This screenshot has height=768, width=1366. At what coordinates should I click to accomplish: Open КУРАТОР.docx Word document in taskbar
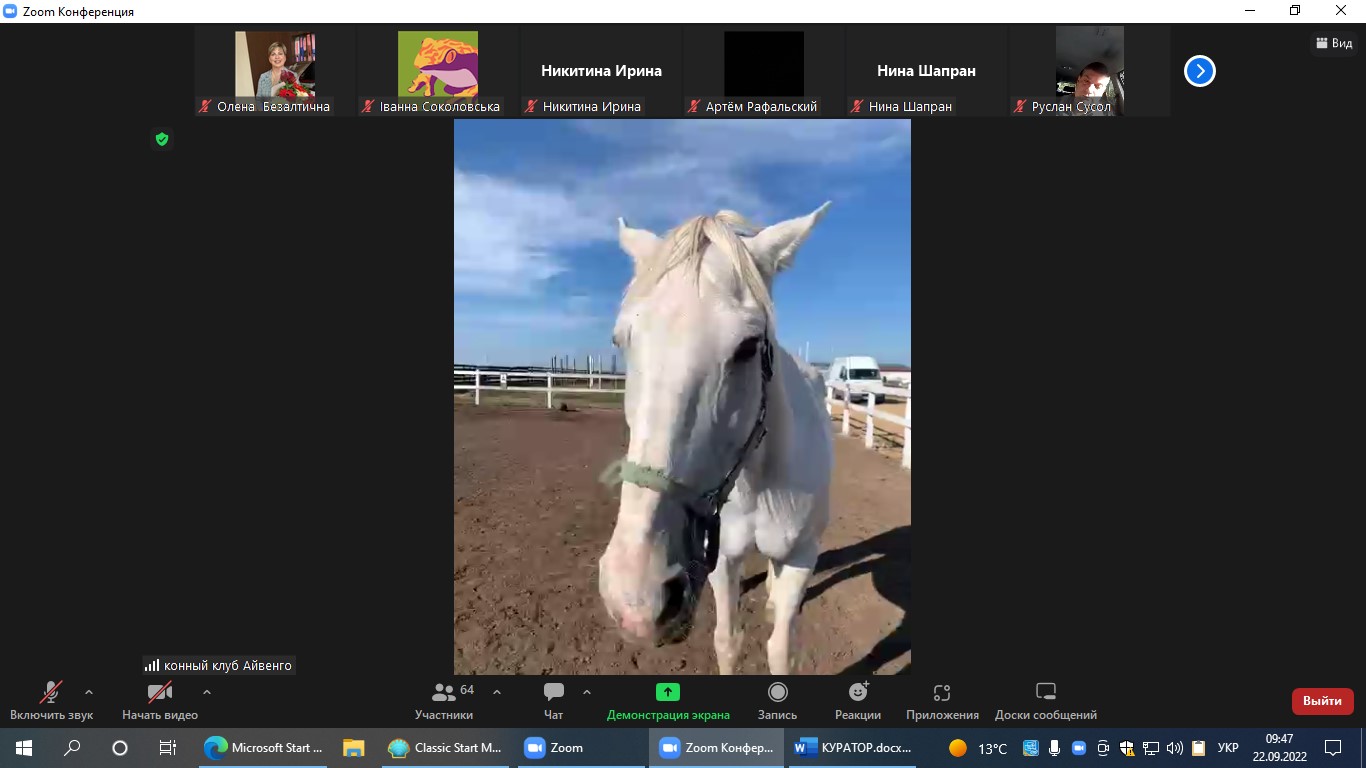coord(855,748)
